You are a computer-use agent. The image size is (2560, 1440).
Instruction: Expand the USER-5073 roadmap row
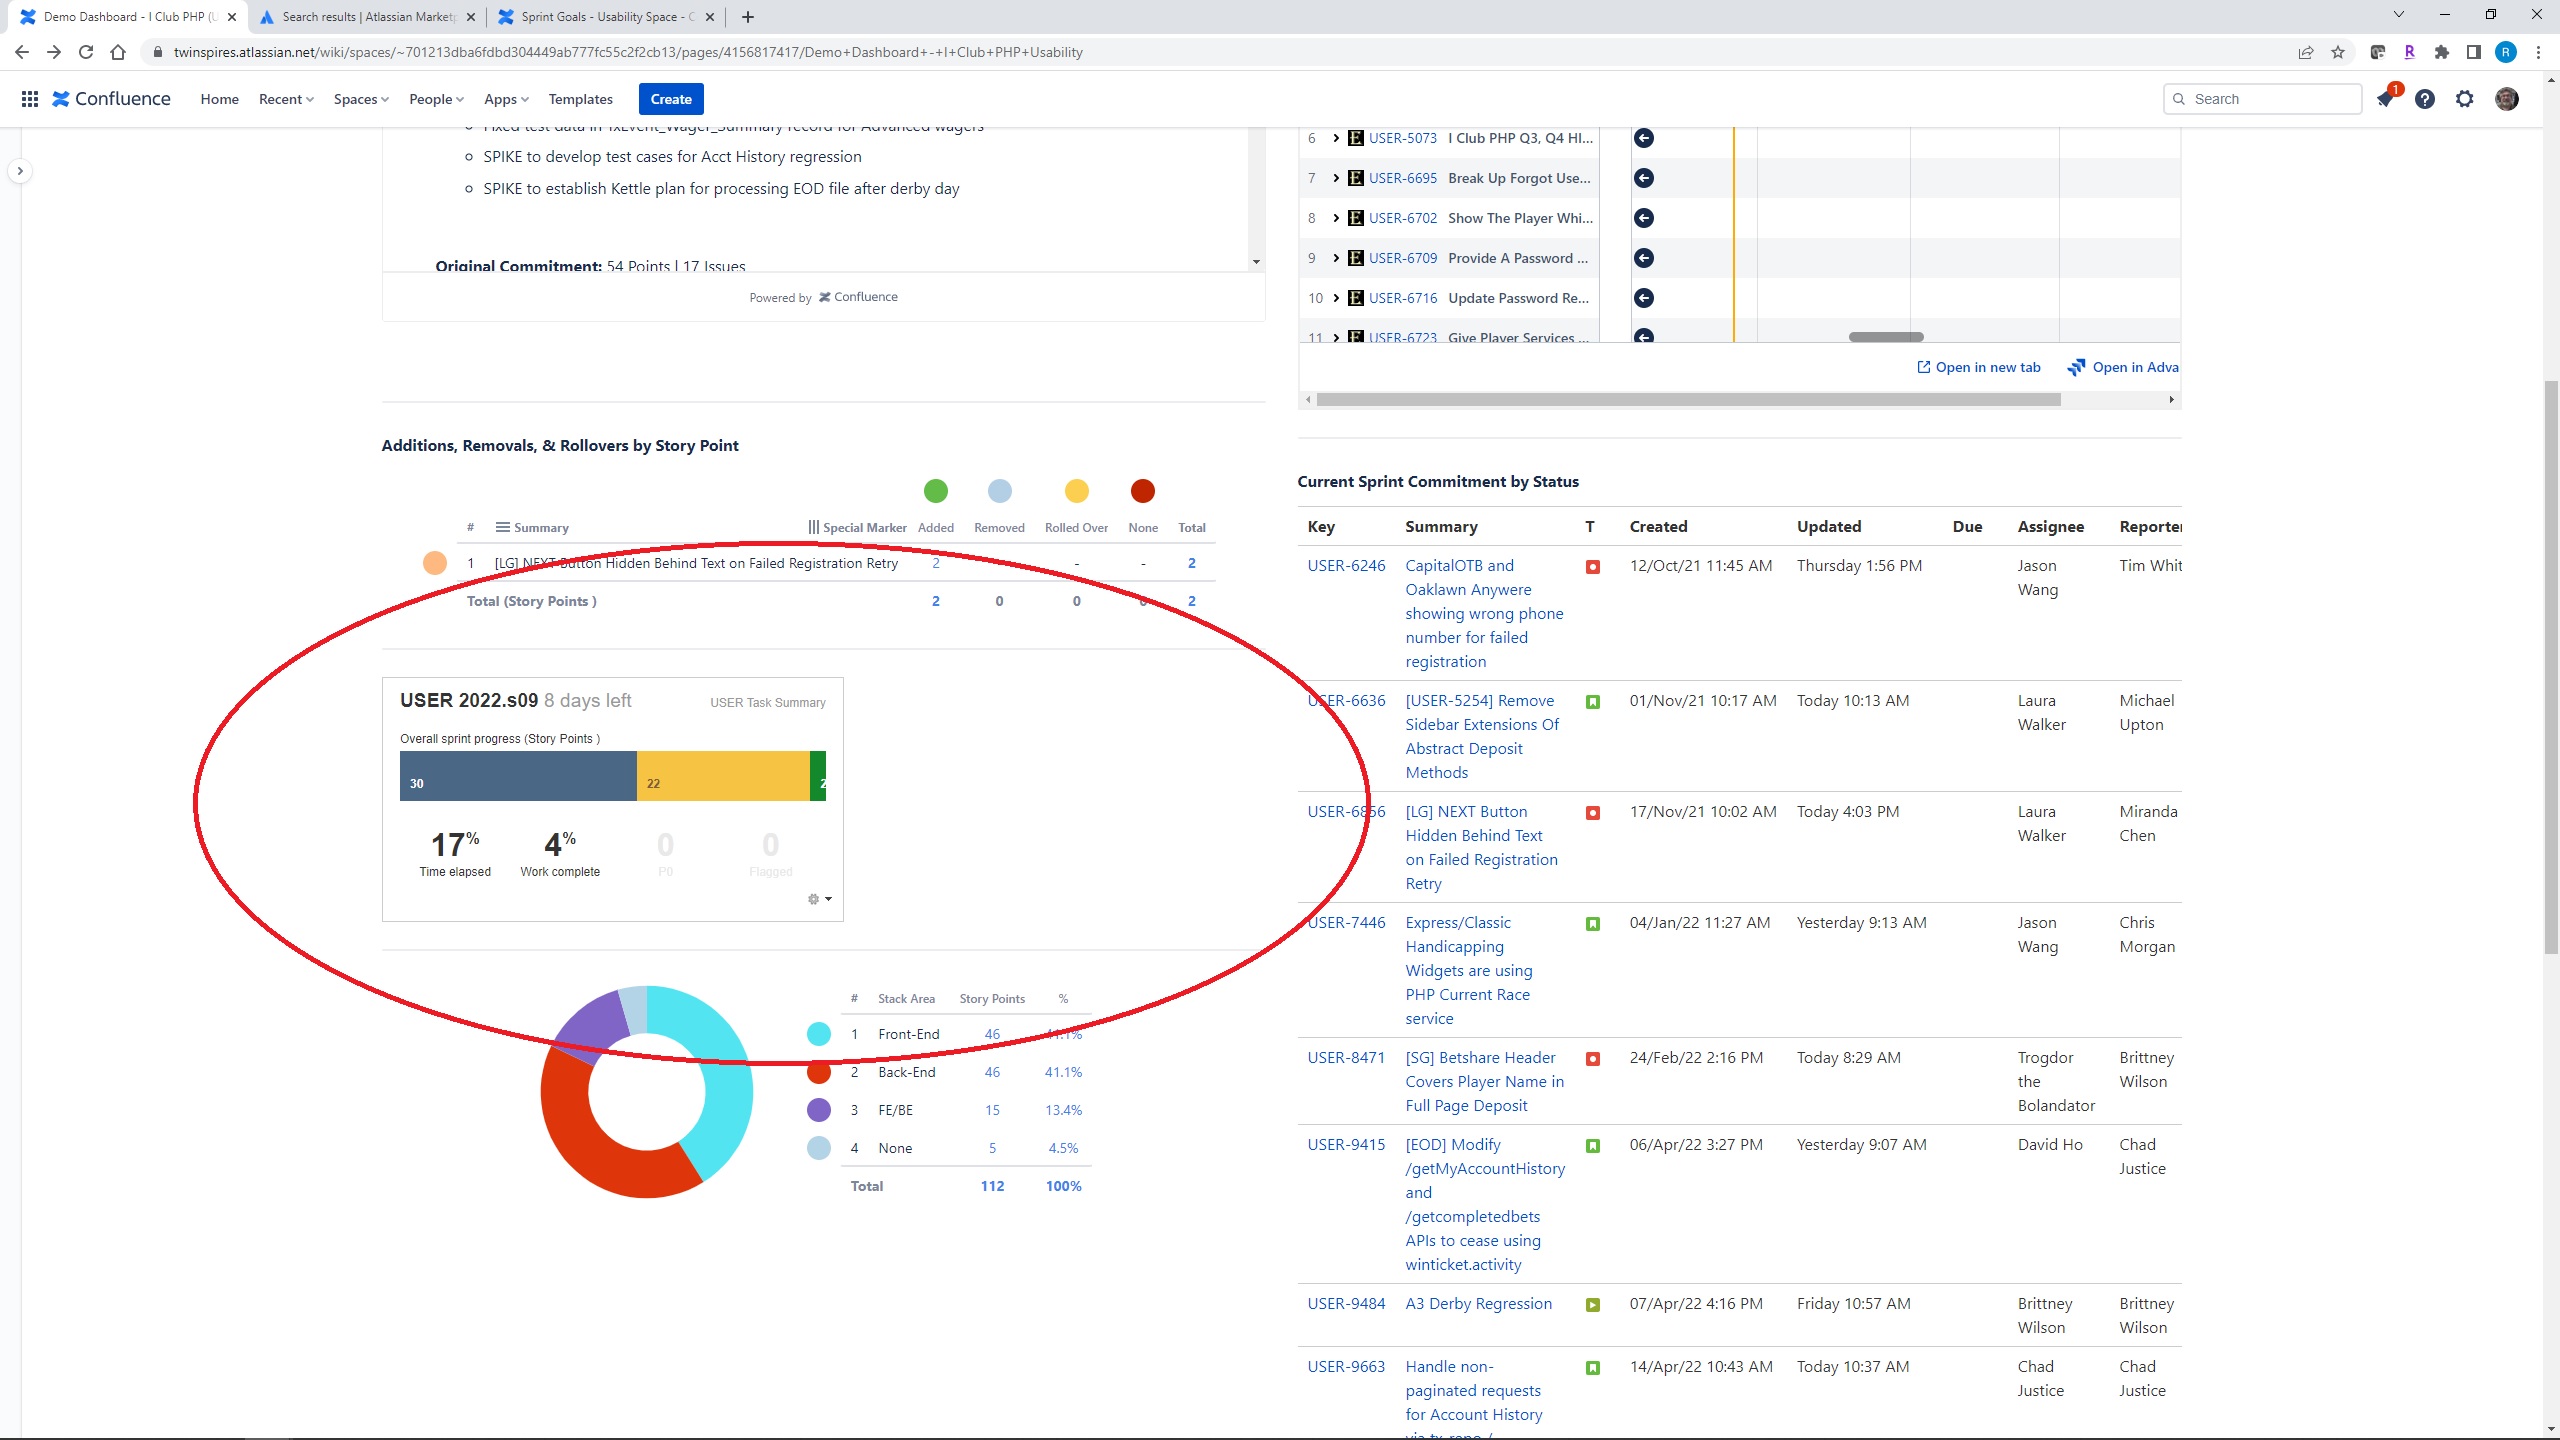click(x=1336, y=138)
